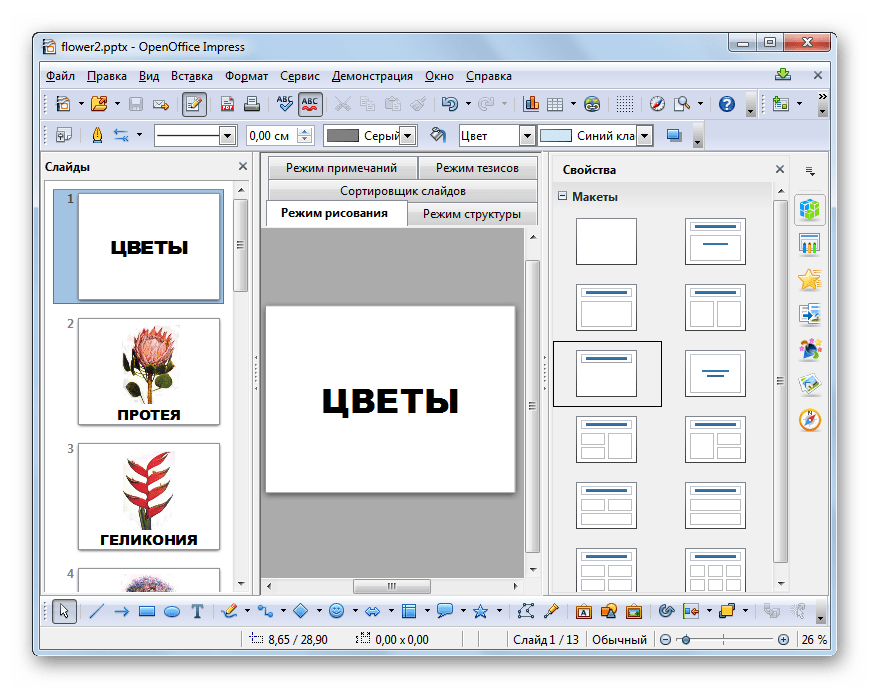Select the Rectangle drawing tool
Viewport: 870px width, 689px height.
coord(147,611)
